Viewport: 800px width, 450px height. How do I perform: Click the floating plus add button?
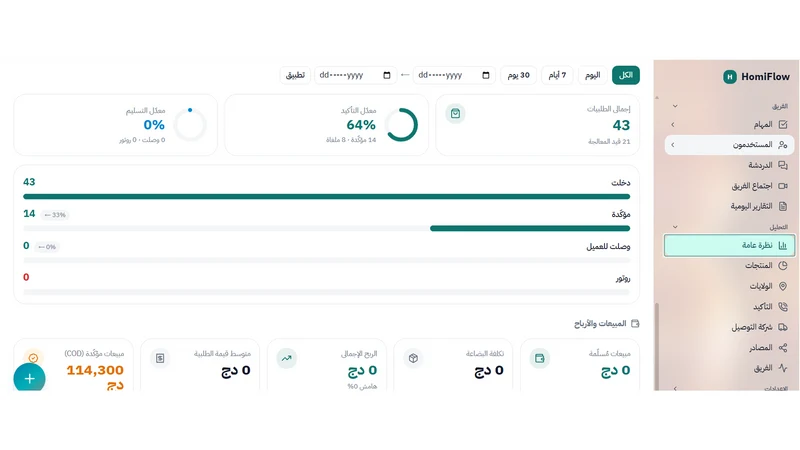click(30, 378)
